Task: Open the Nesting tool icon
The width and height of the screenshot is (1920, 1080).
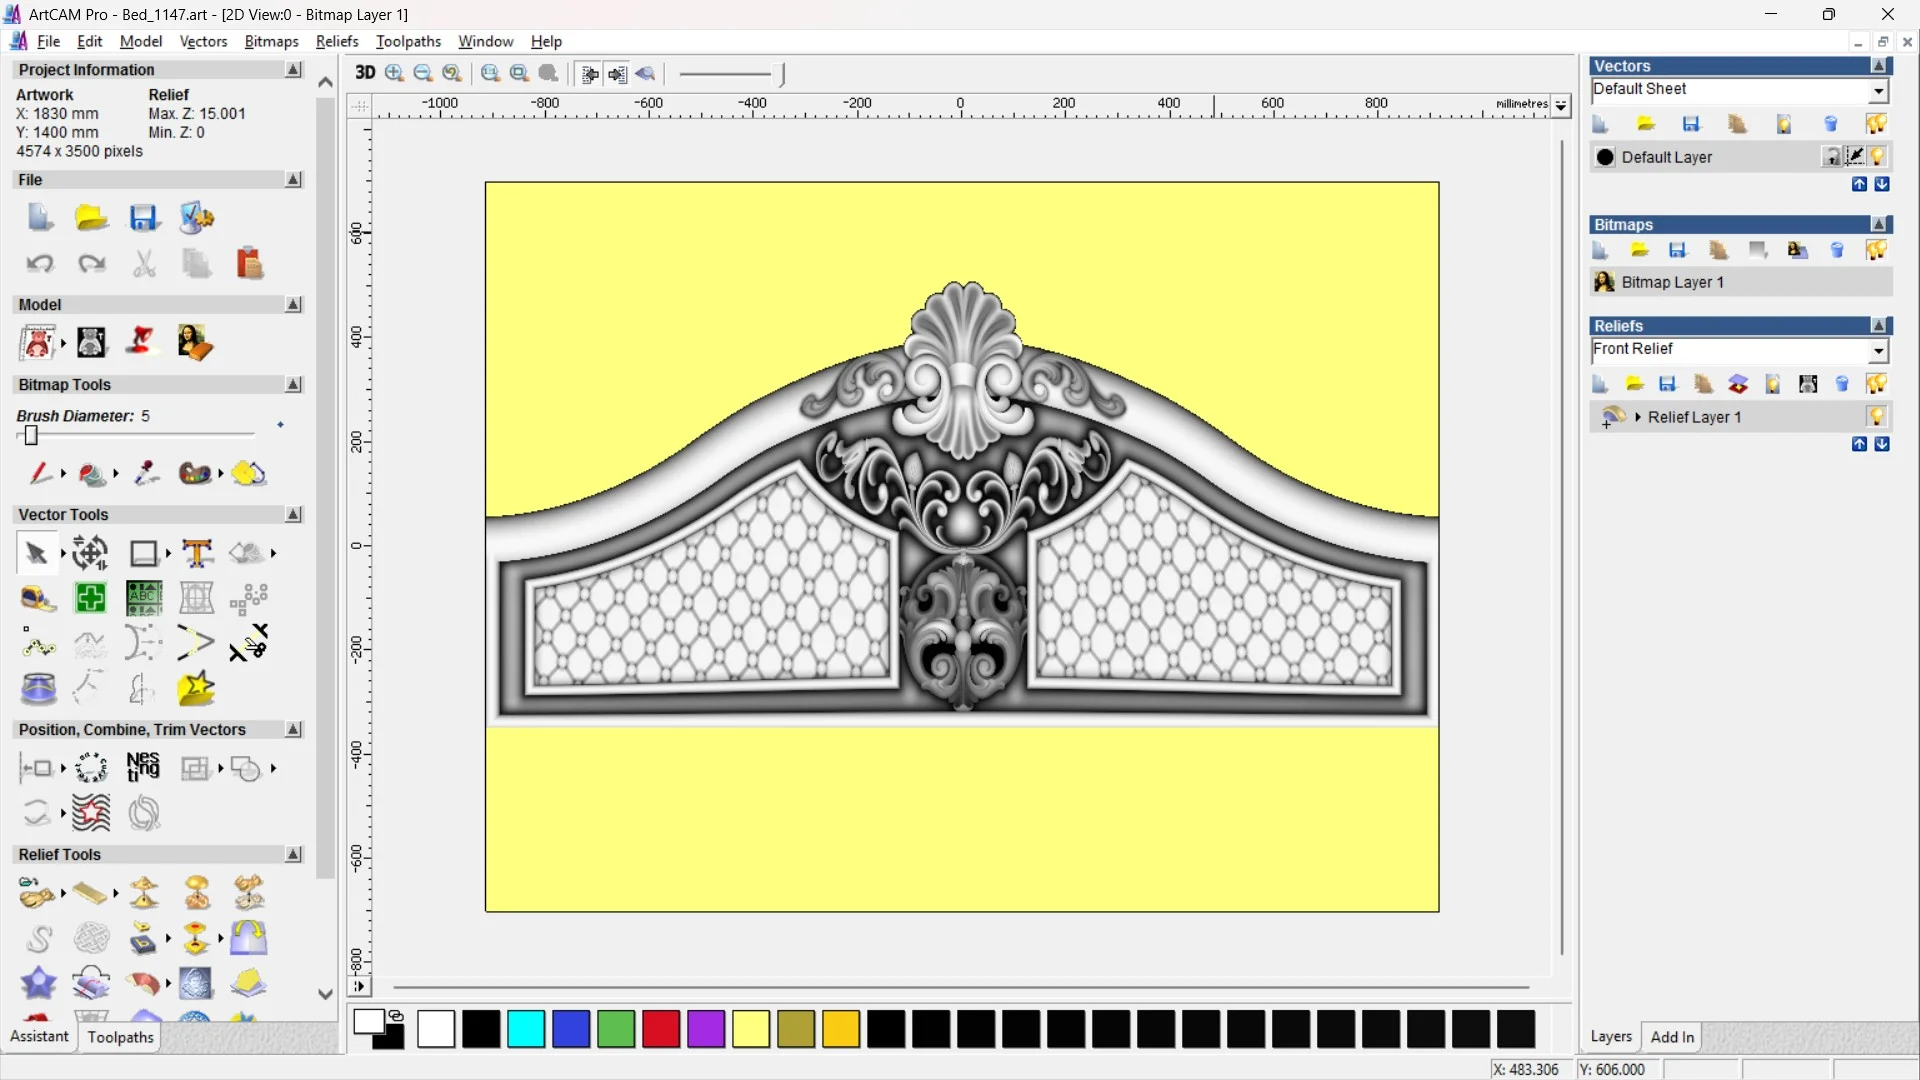Action: click(x=143, y=768)
